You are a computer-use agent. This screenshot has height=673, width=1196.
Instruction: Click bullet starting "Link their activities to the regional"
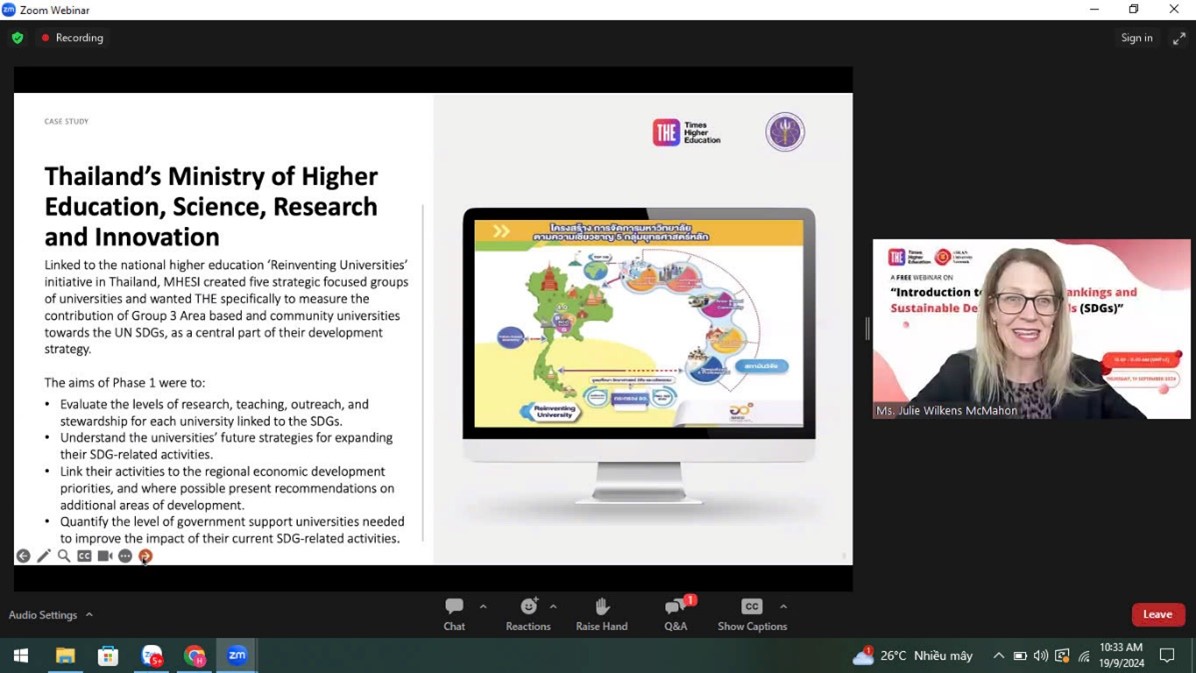click(x=227, y=488)
